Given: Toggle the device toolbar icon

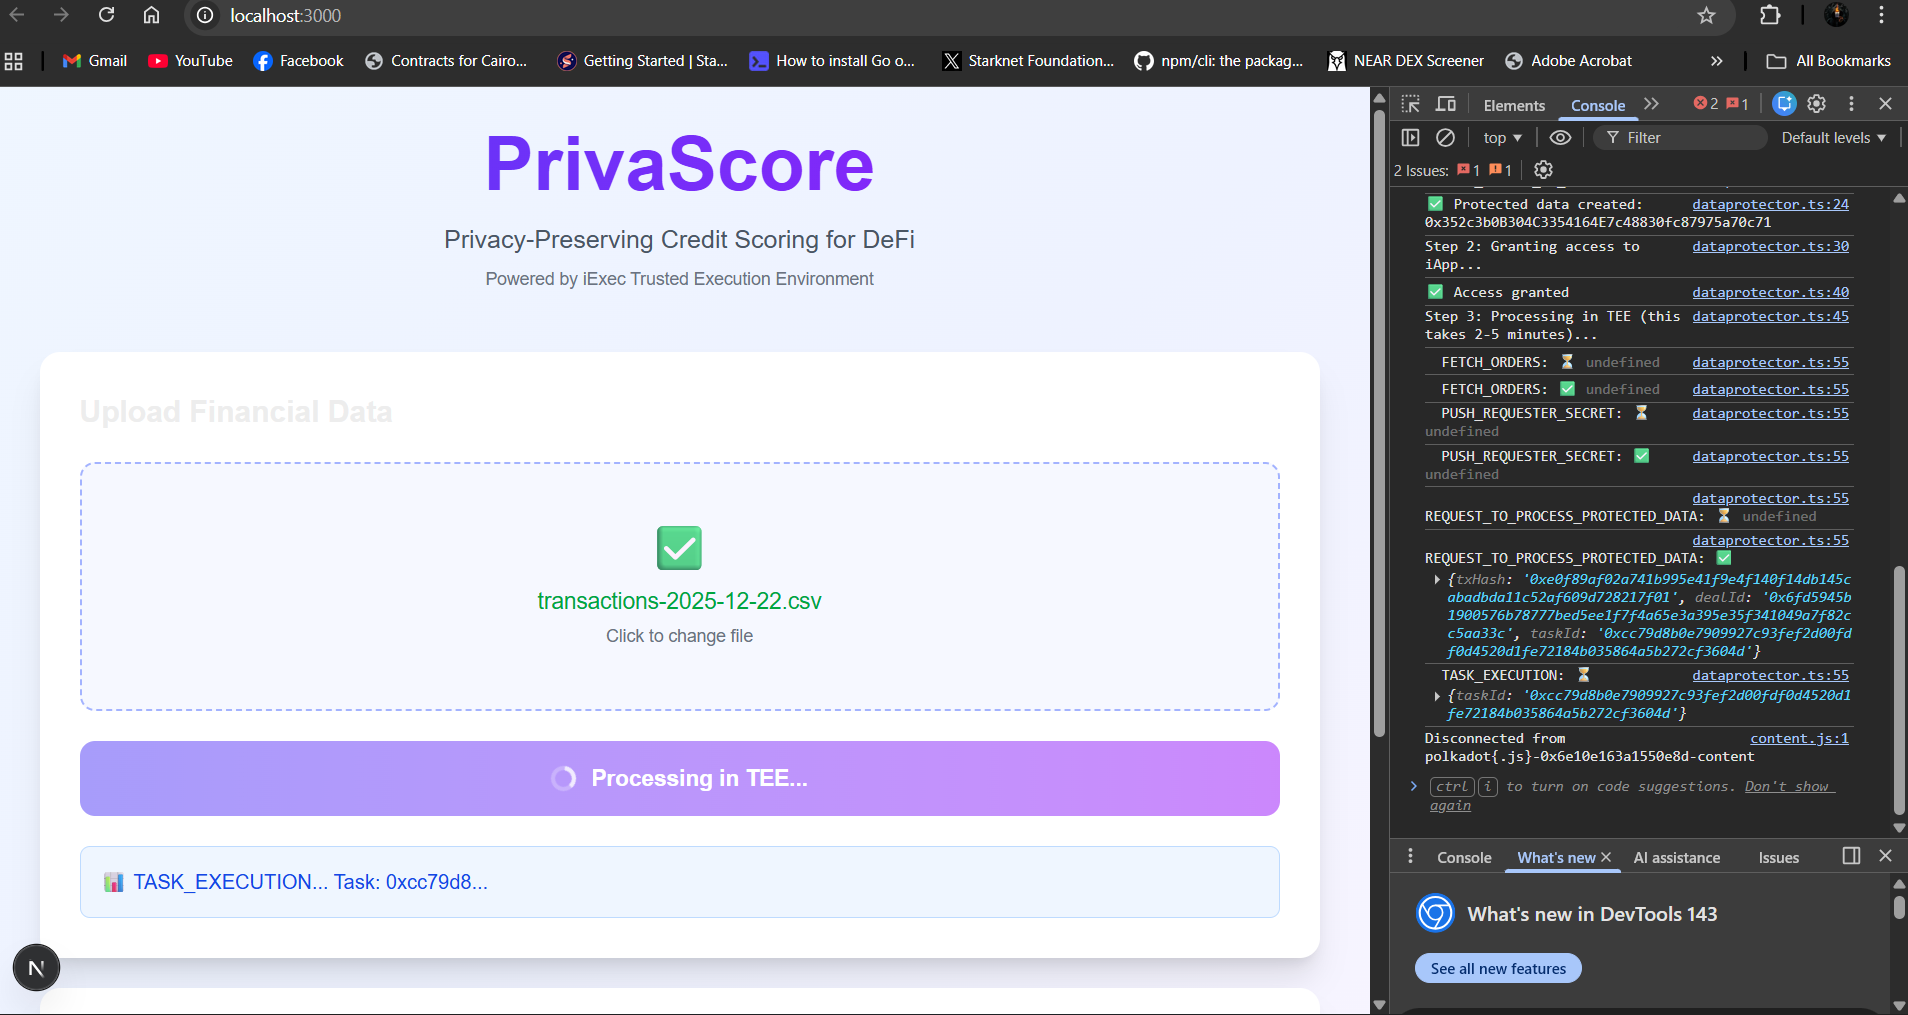Looking at the screenshot, I should (x=1446, y=104).
